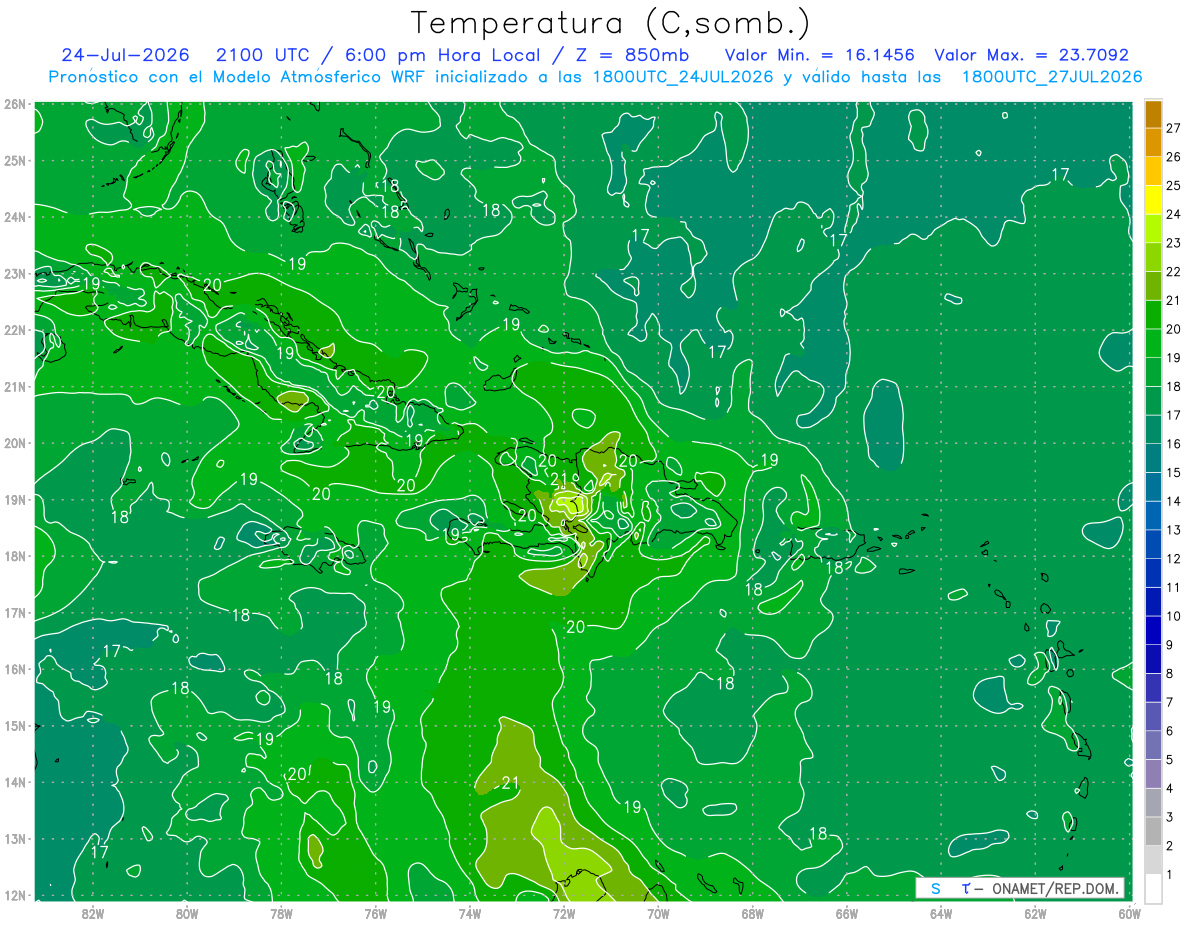
Task: Click latitude axis label "26N"
Action: 15,104
